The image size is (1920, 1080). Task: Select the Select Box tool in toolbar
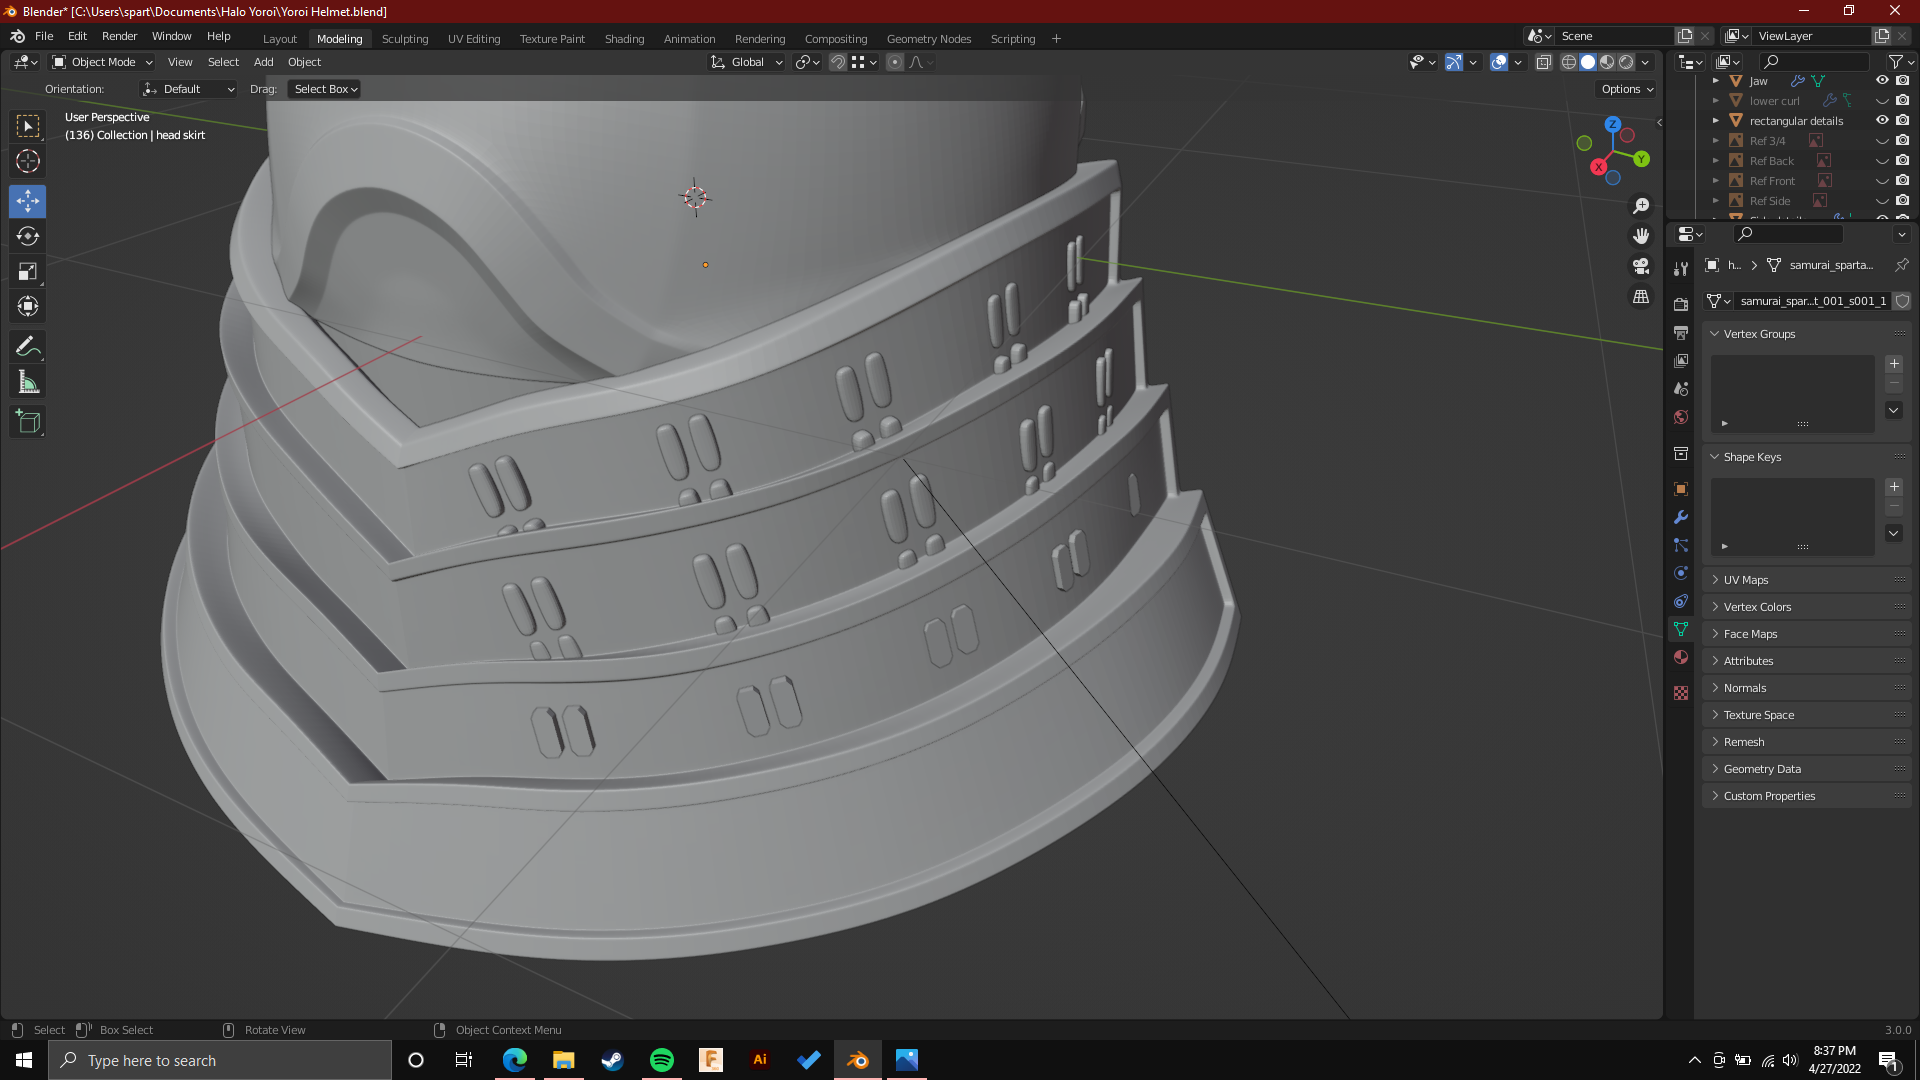tap(28, 126)
